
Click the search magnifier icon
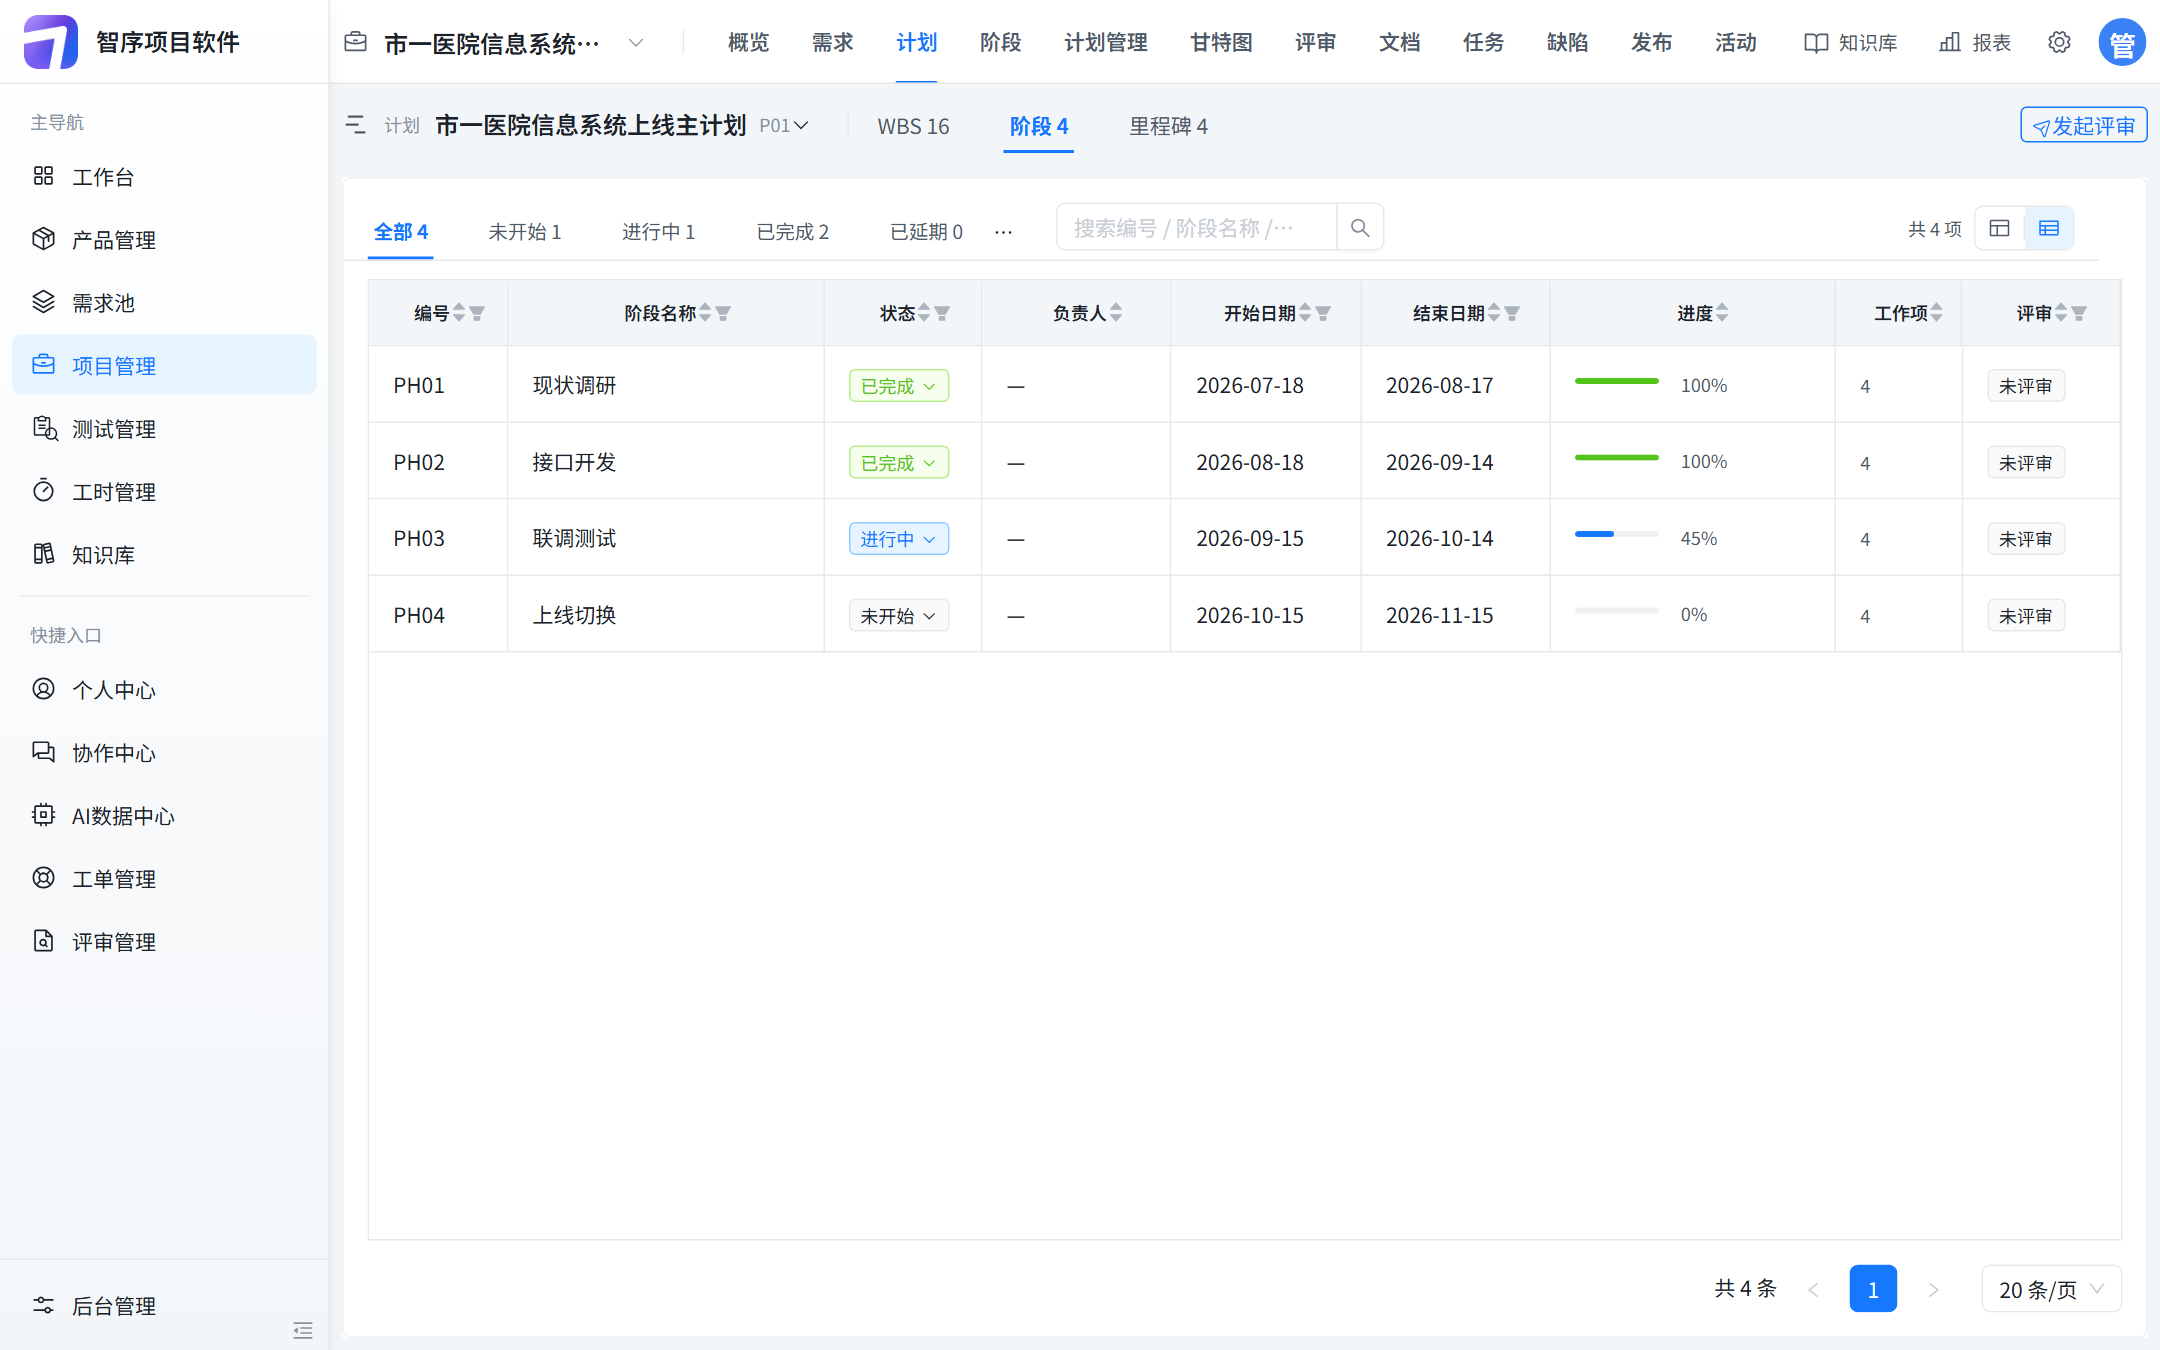[1360, 228]
